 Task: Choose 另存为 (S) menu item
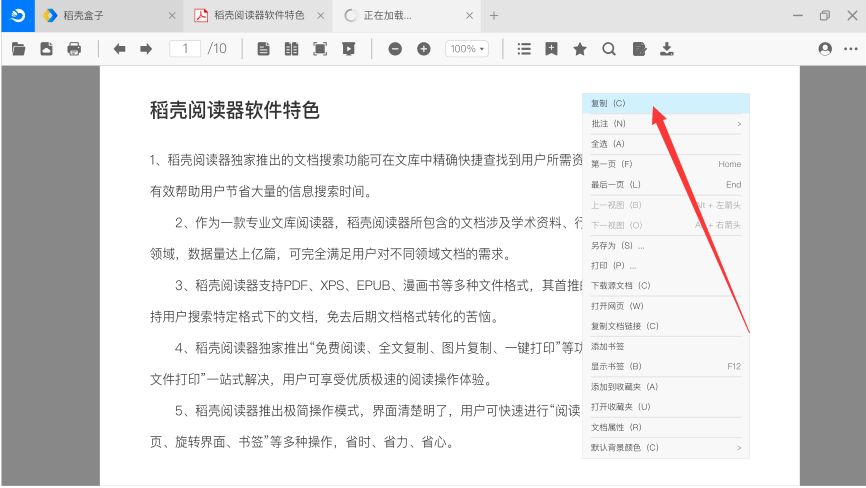(666, 245)
